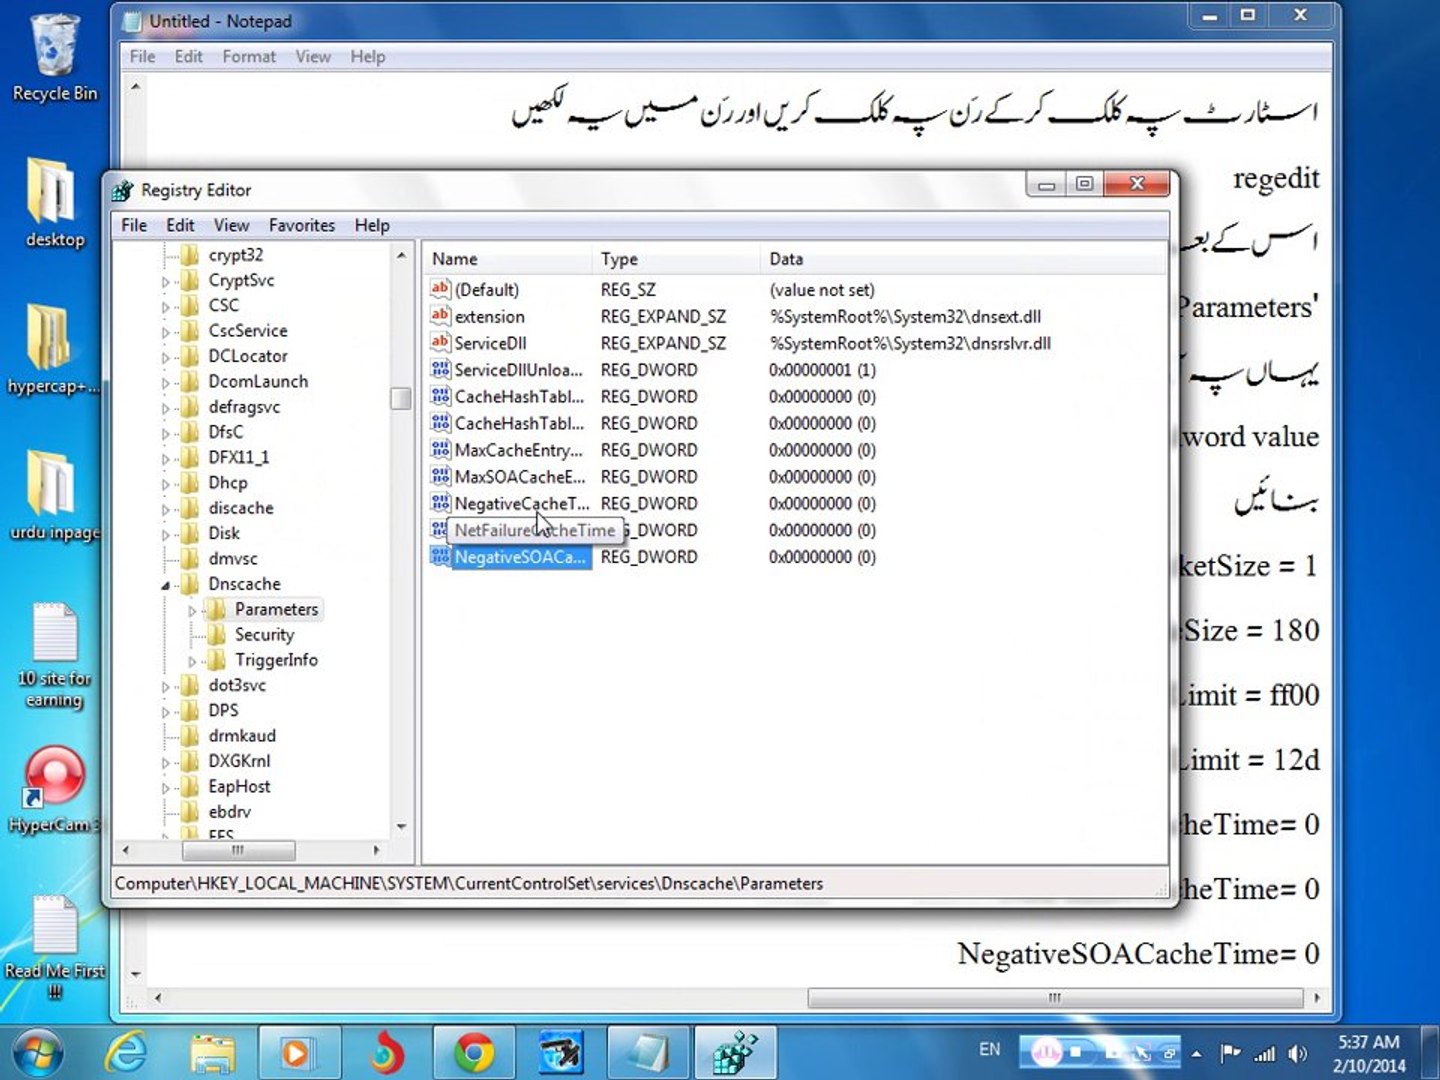Open the volume tray icon
The width and height of the screenshot is (1440, 1080).
pyautogui.click(x=1298, y=1053)
